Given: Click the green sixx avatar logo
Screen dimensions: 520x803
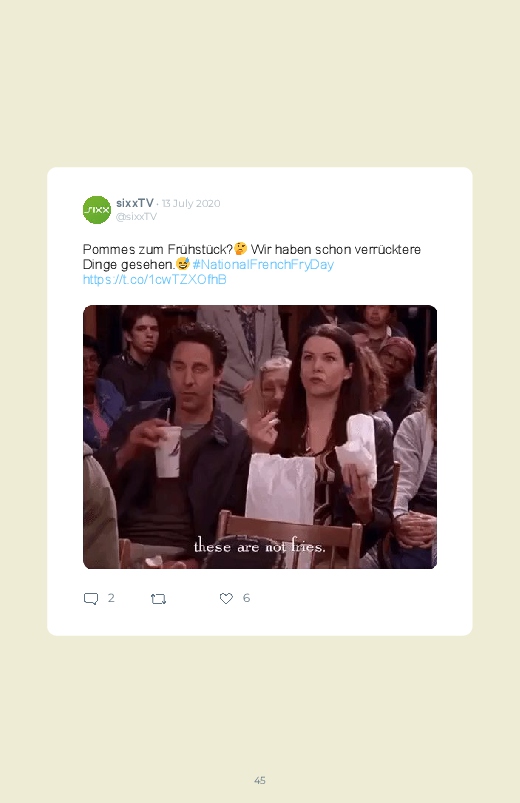Looking at the screenshot, I should pos(97,210).
